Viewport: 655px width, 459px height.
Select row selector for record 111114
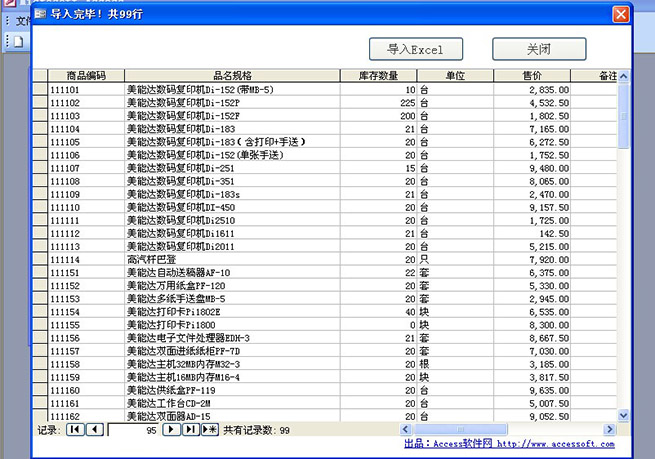(x=40, y=259)
